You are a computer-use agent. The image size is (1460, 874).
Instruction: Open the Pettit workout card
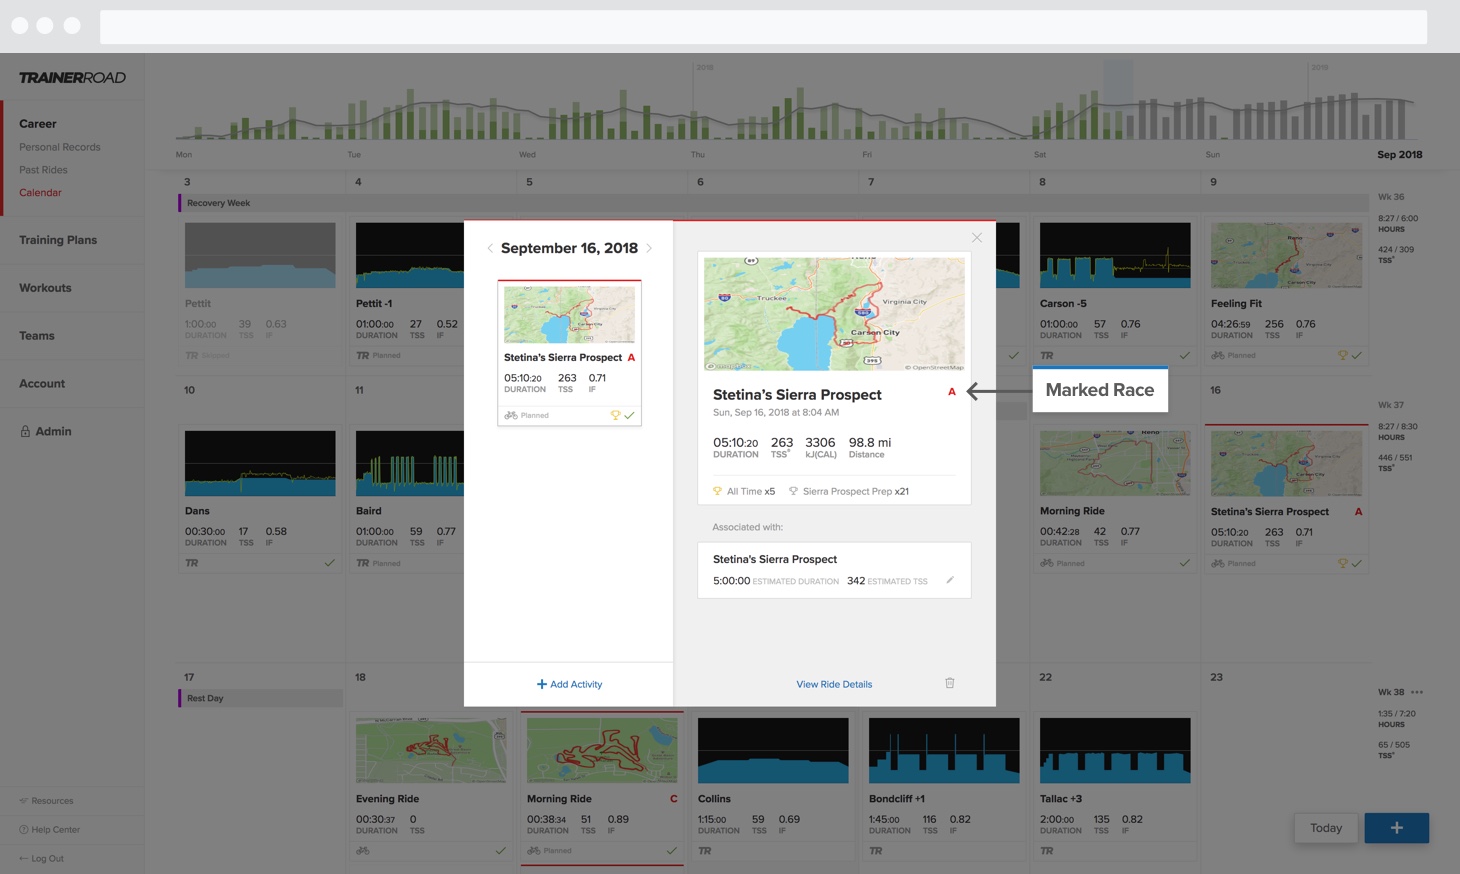tap(260, 291)
